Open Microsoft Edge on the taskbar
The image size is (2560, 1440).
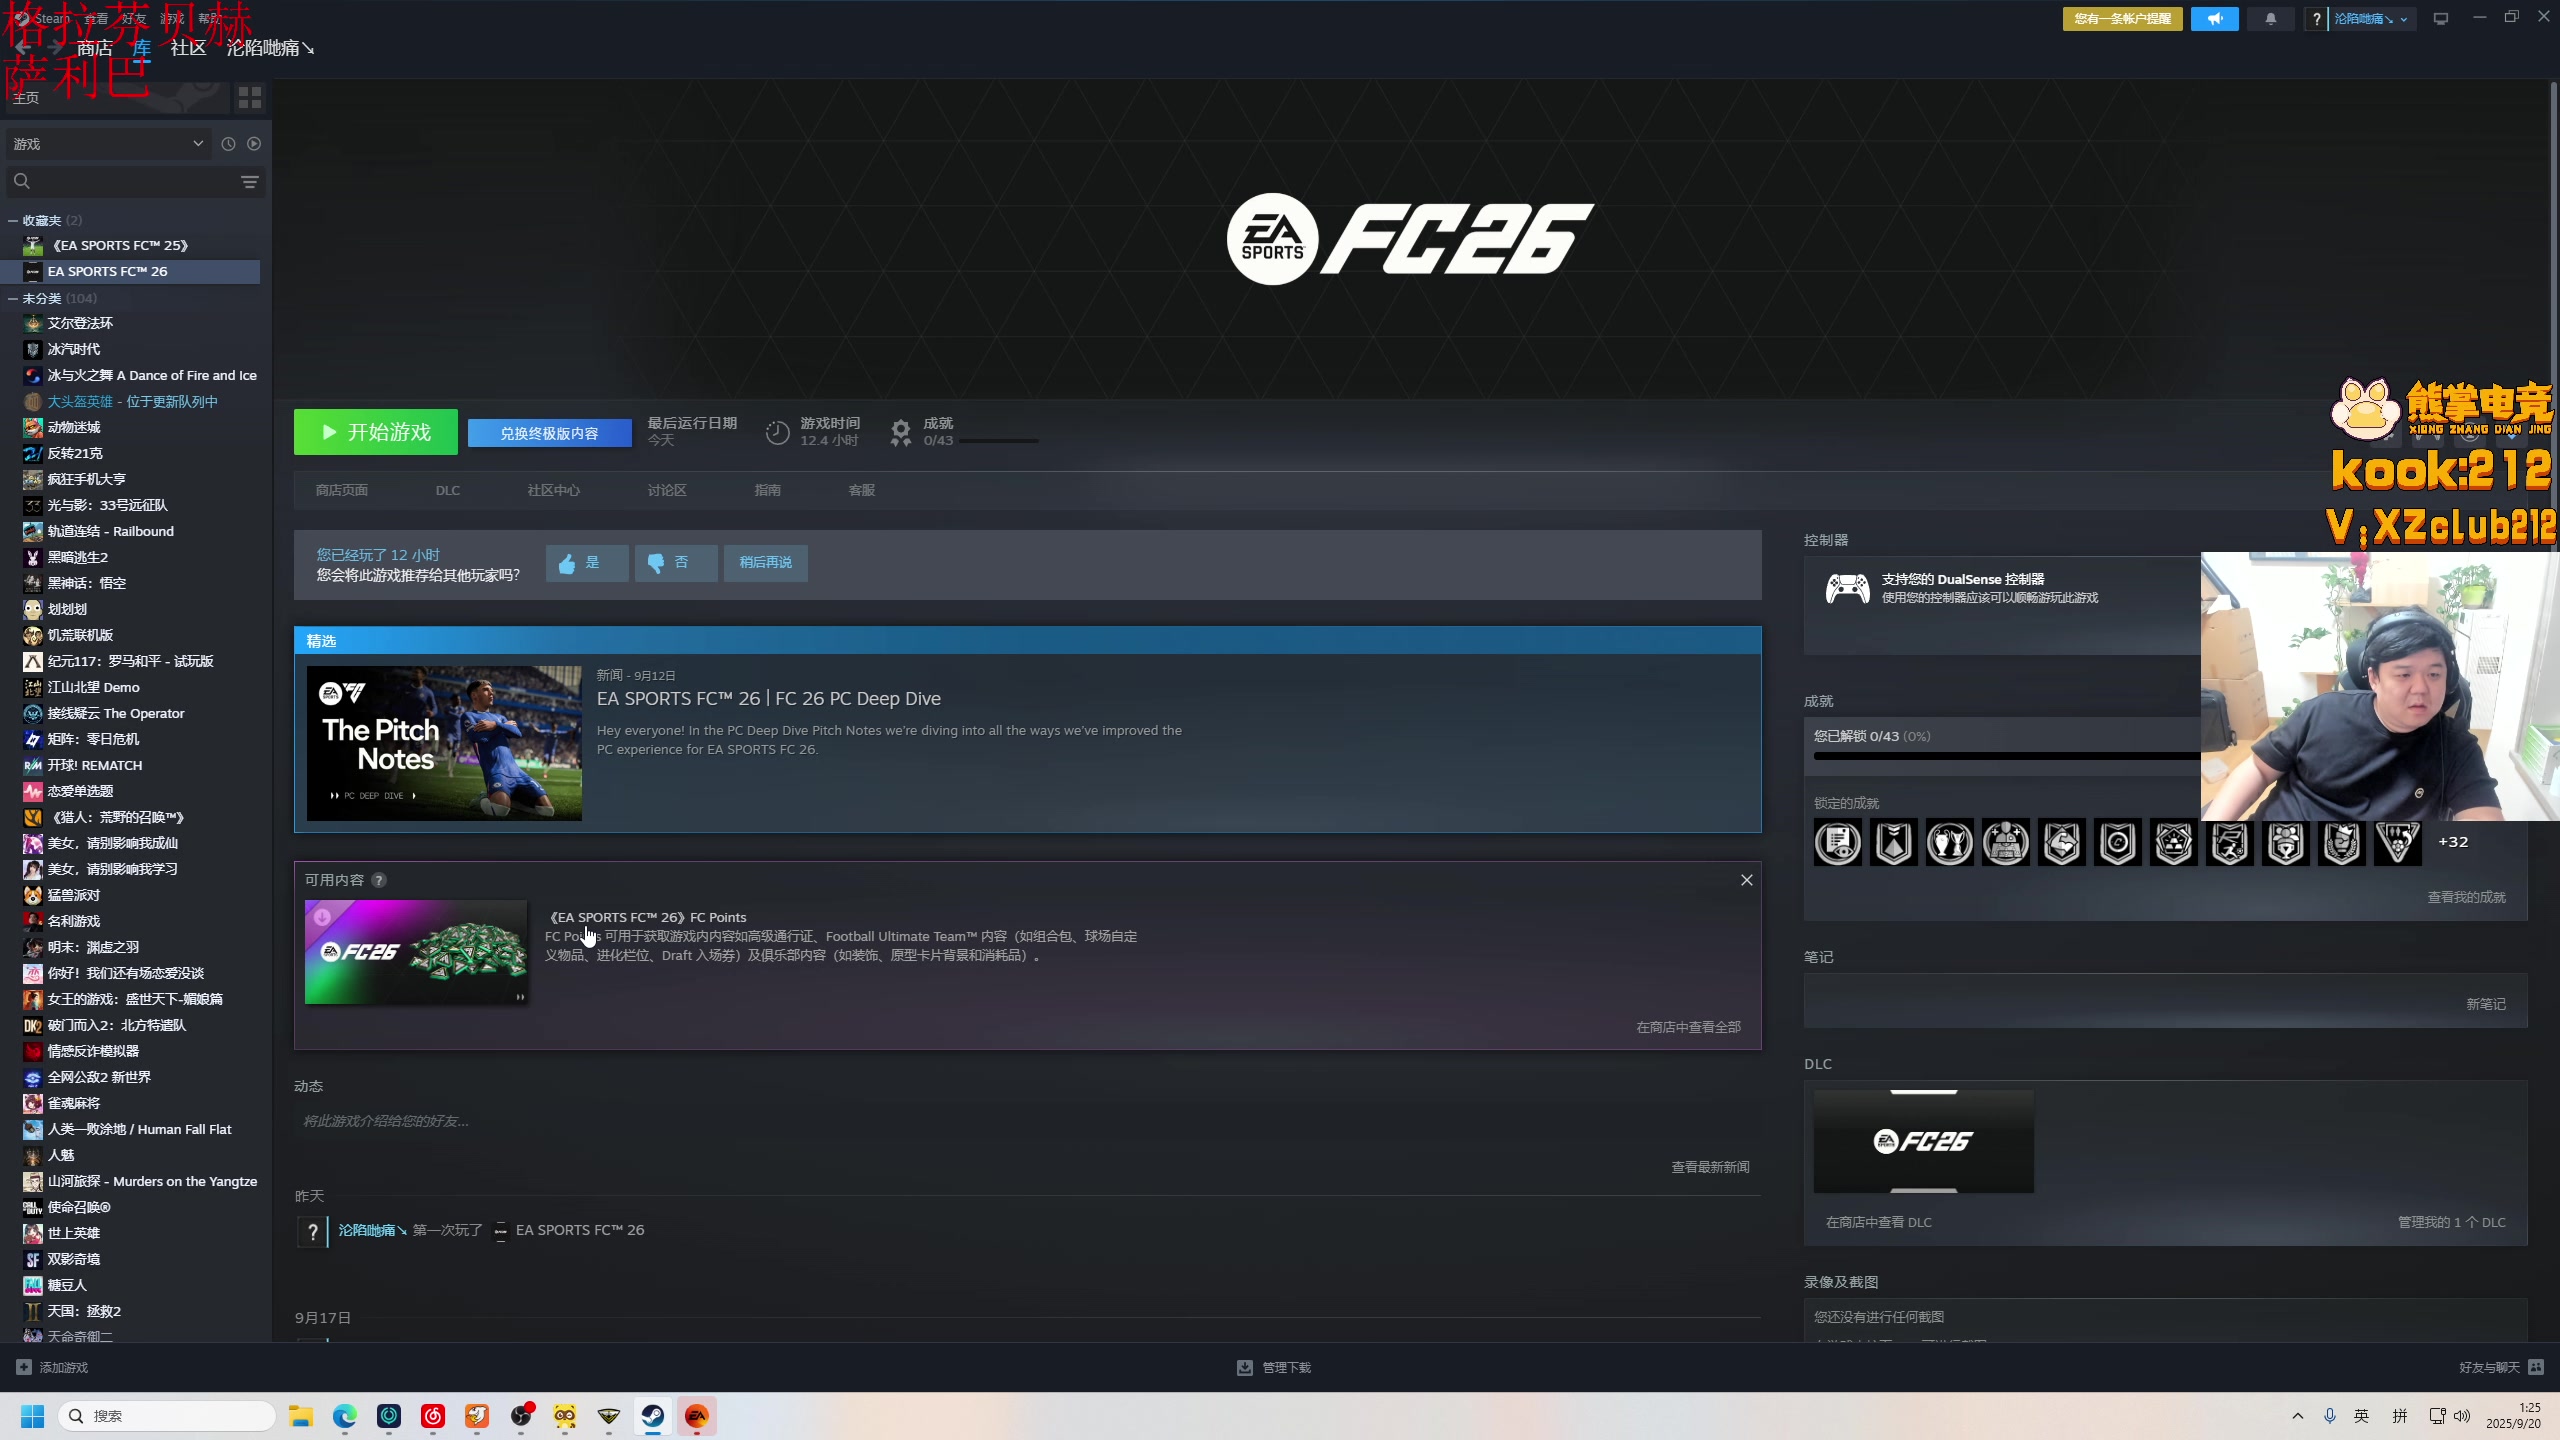345,1416
